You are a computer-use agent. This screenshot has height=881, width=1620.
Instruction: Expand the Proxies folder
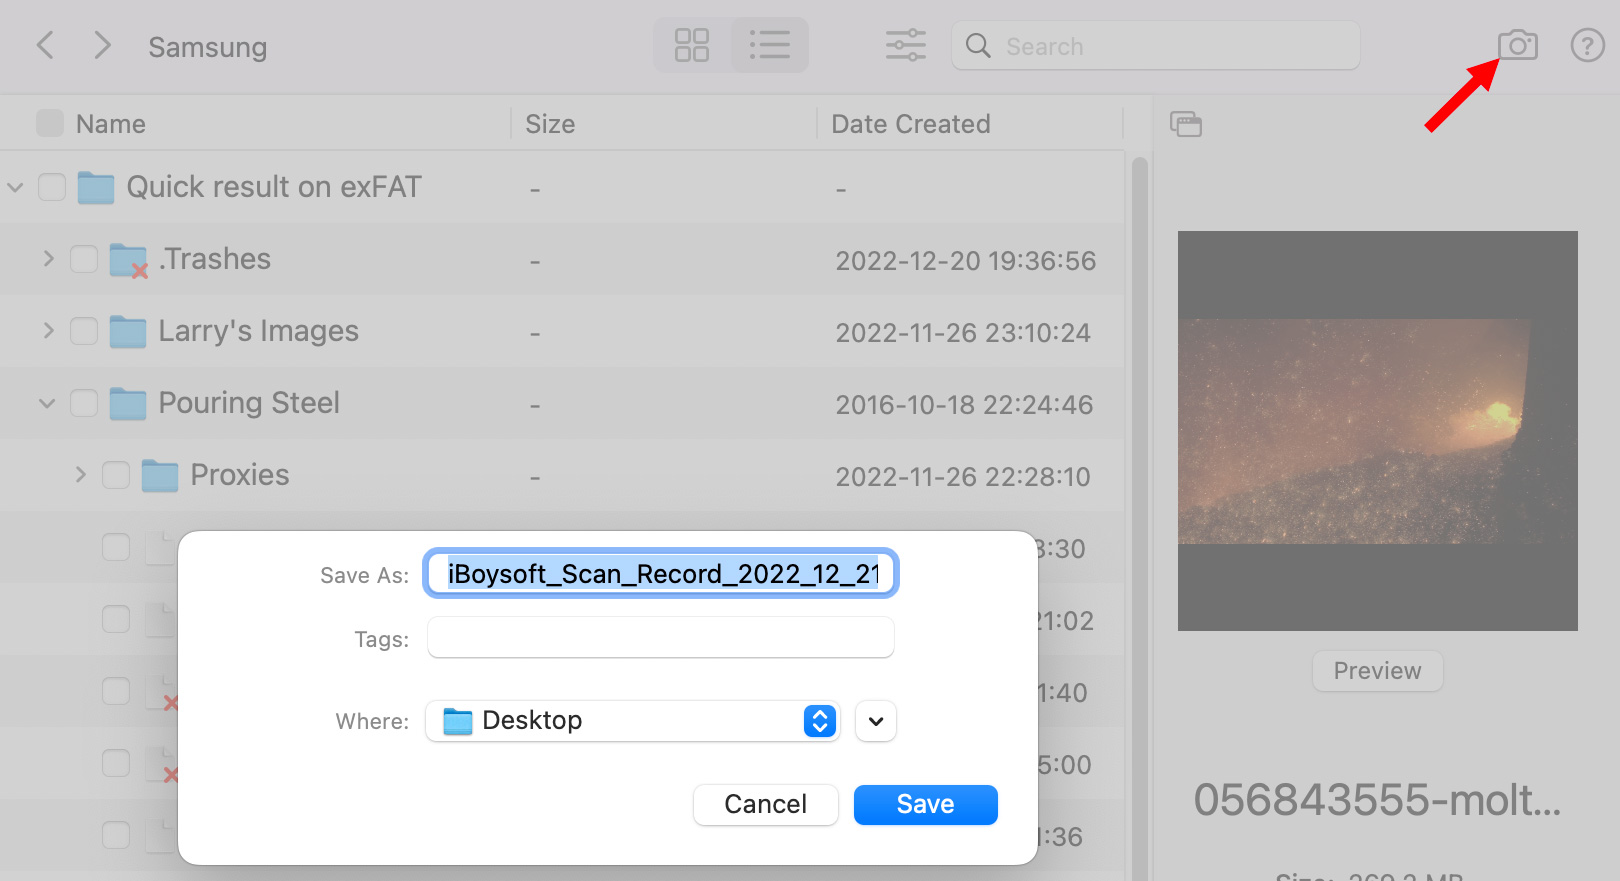[81, 475]
